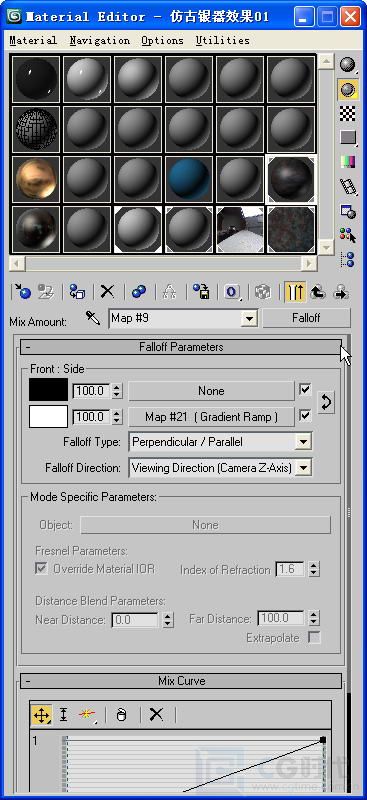The image size is (367, 800).
Task: Select the blue material sample sphere
Action: click(x=189, y=180)
